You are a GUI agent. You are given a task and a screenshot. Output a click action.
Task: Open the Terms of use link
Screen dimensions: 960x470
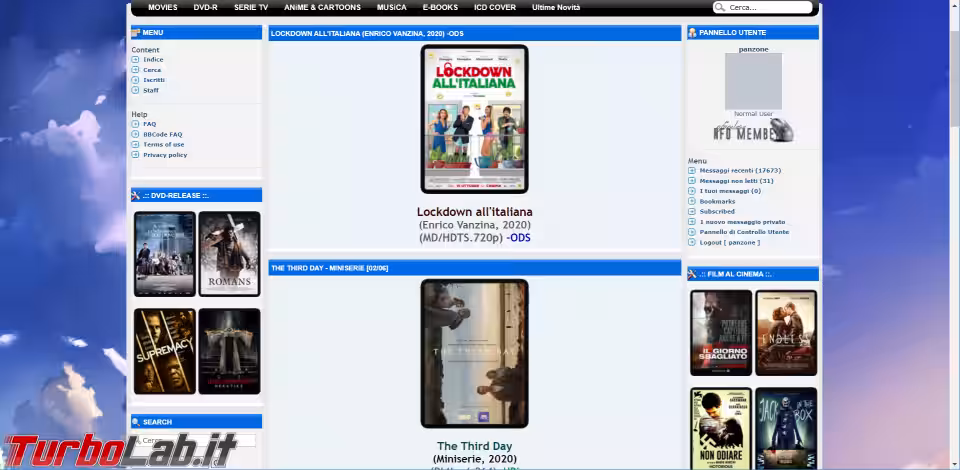[163, 144]
